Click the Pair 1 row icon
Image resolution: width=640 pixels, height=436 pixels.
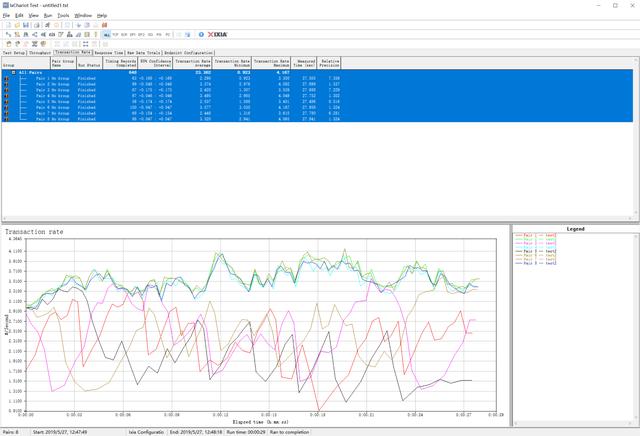[7, 77]
